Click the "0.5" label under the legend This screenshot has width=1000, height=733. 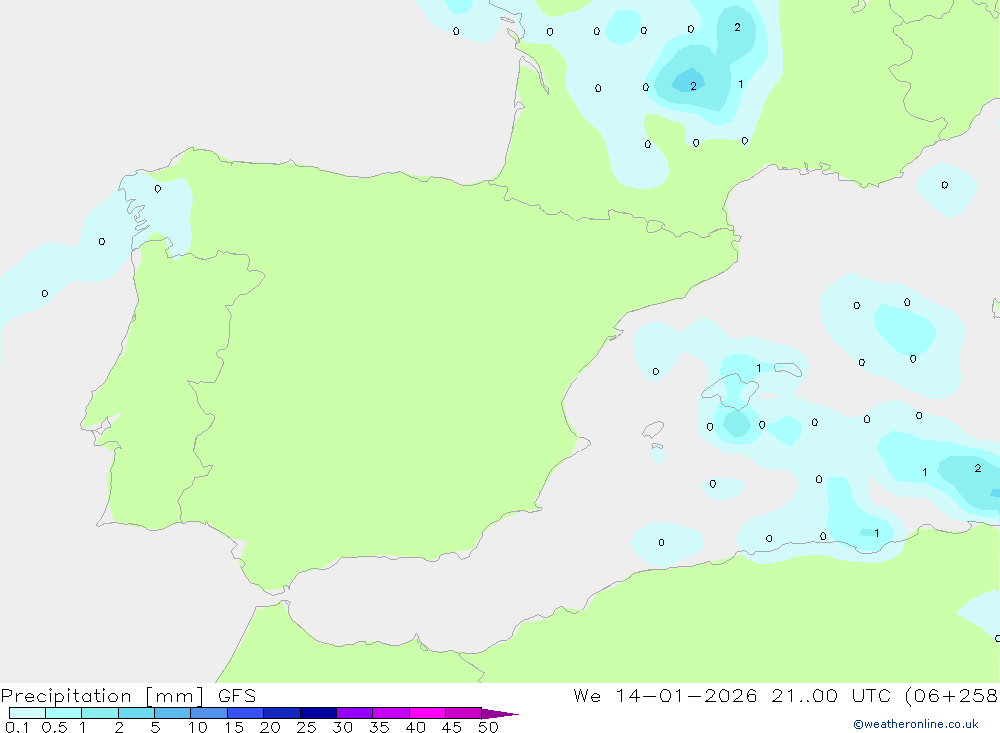(x=54, y=727)
